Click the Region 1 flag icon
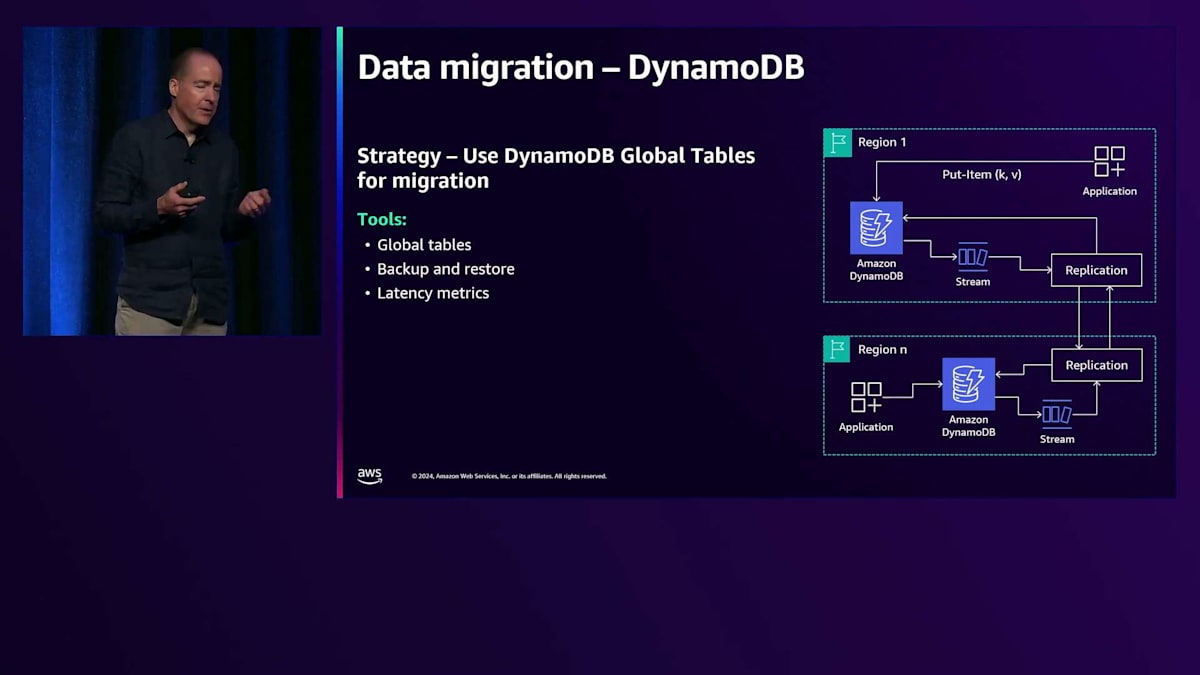 [837, 142]
